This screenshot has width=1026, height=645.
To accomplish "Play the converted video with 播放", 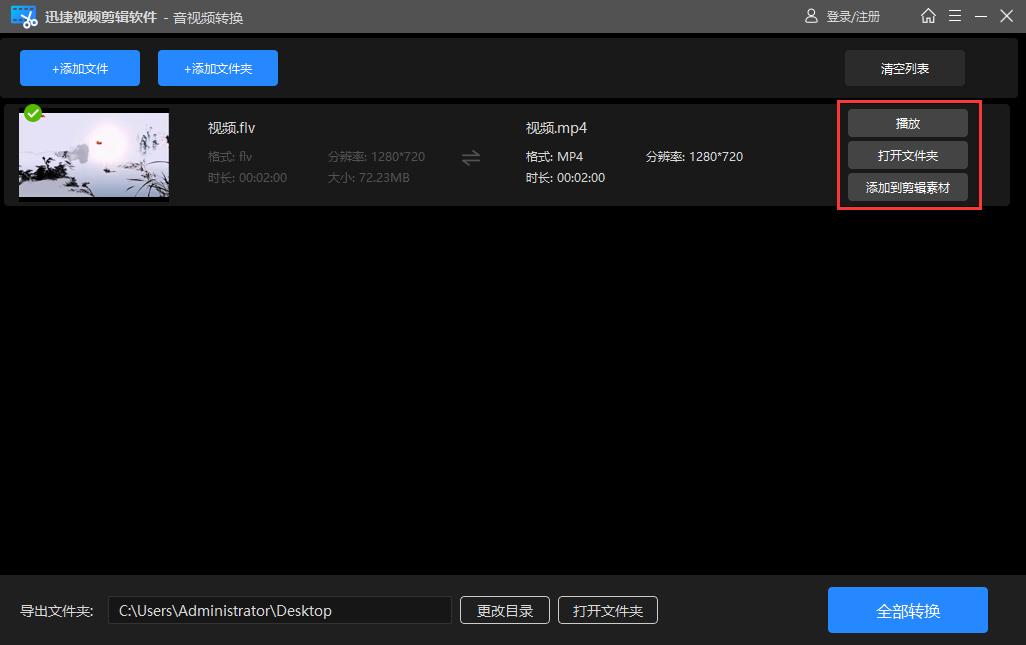I will click(907, 123).
